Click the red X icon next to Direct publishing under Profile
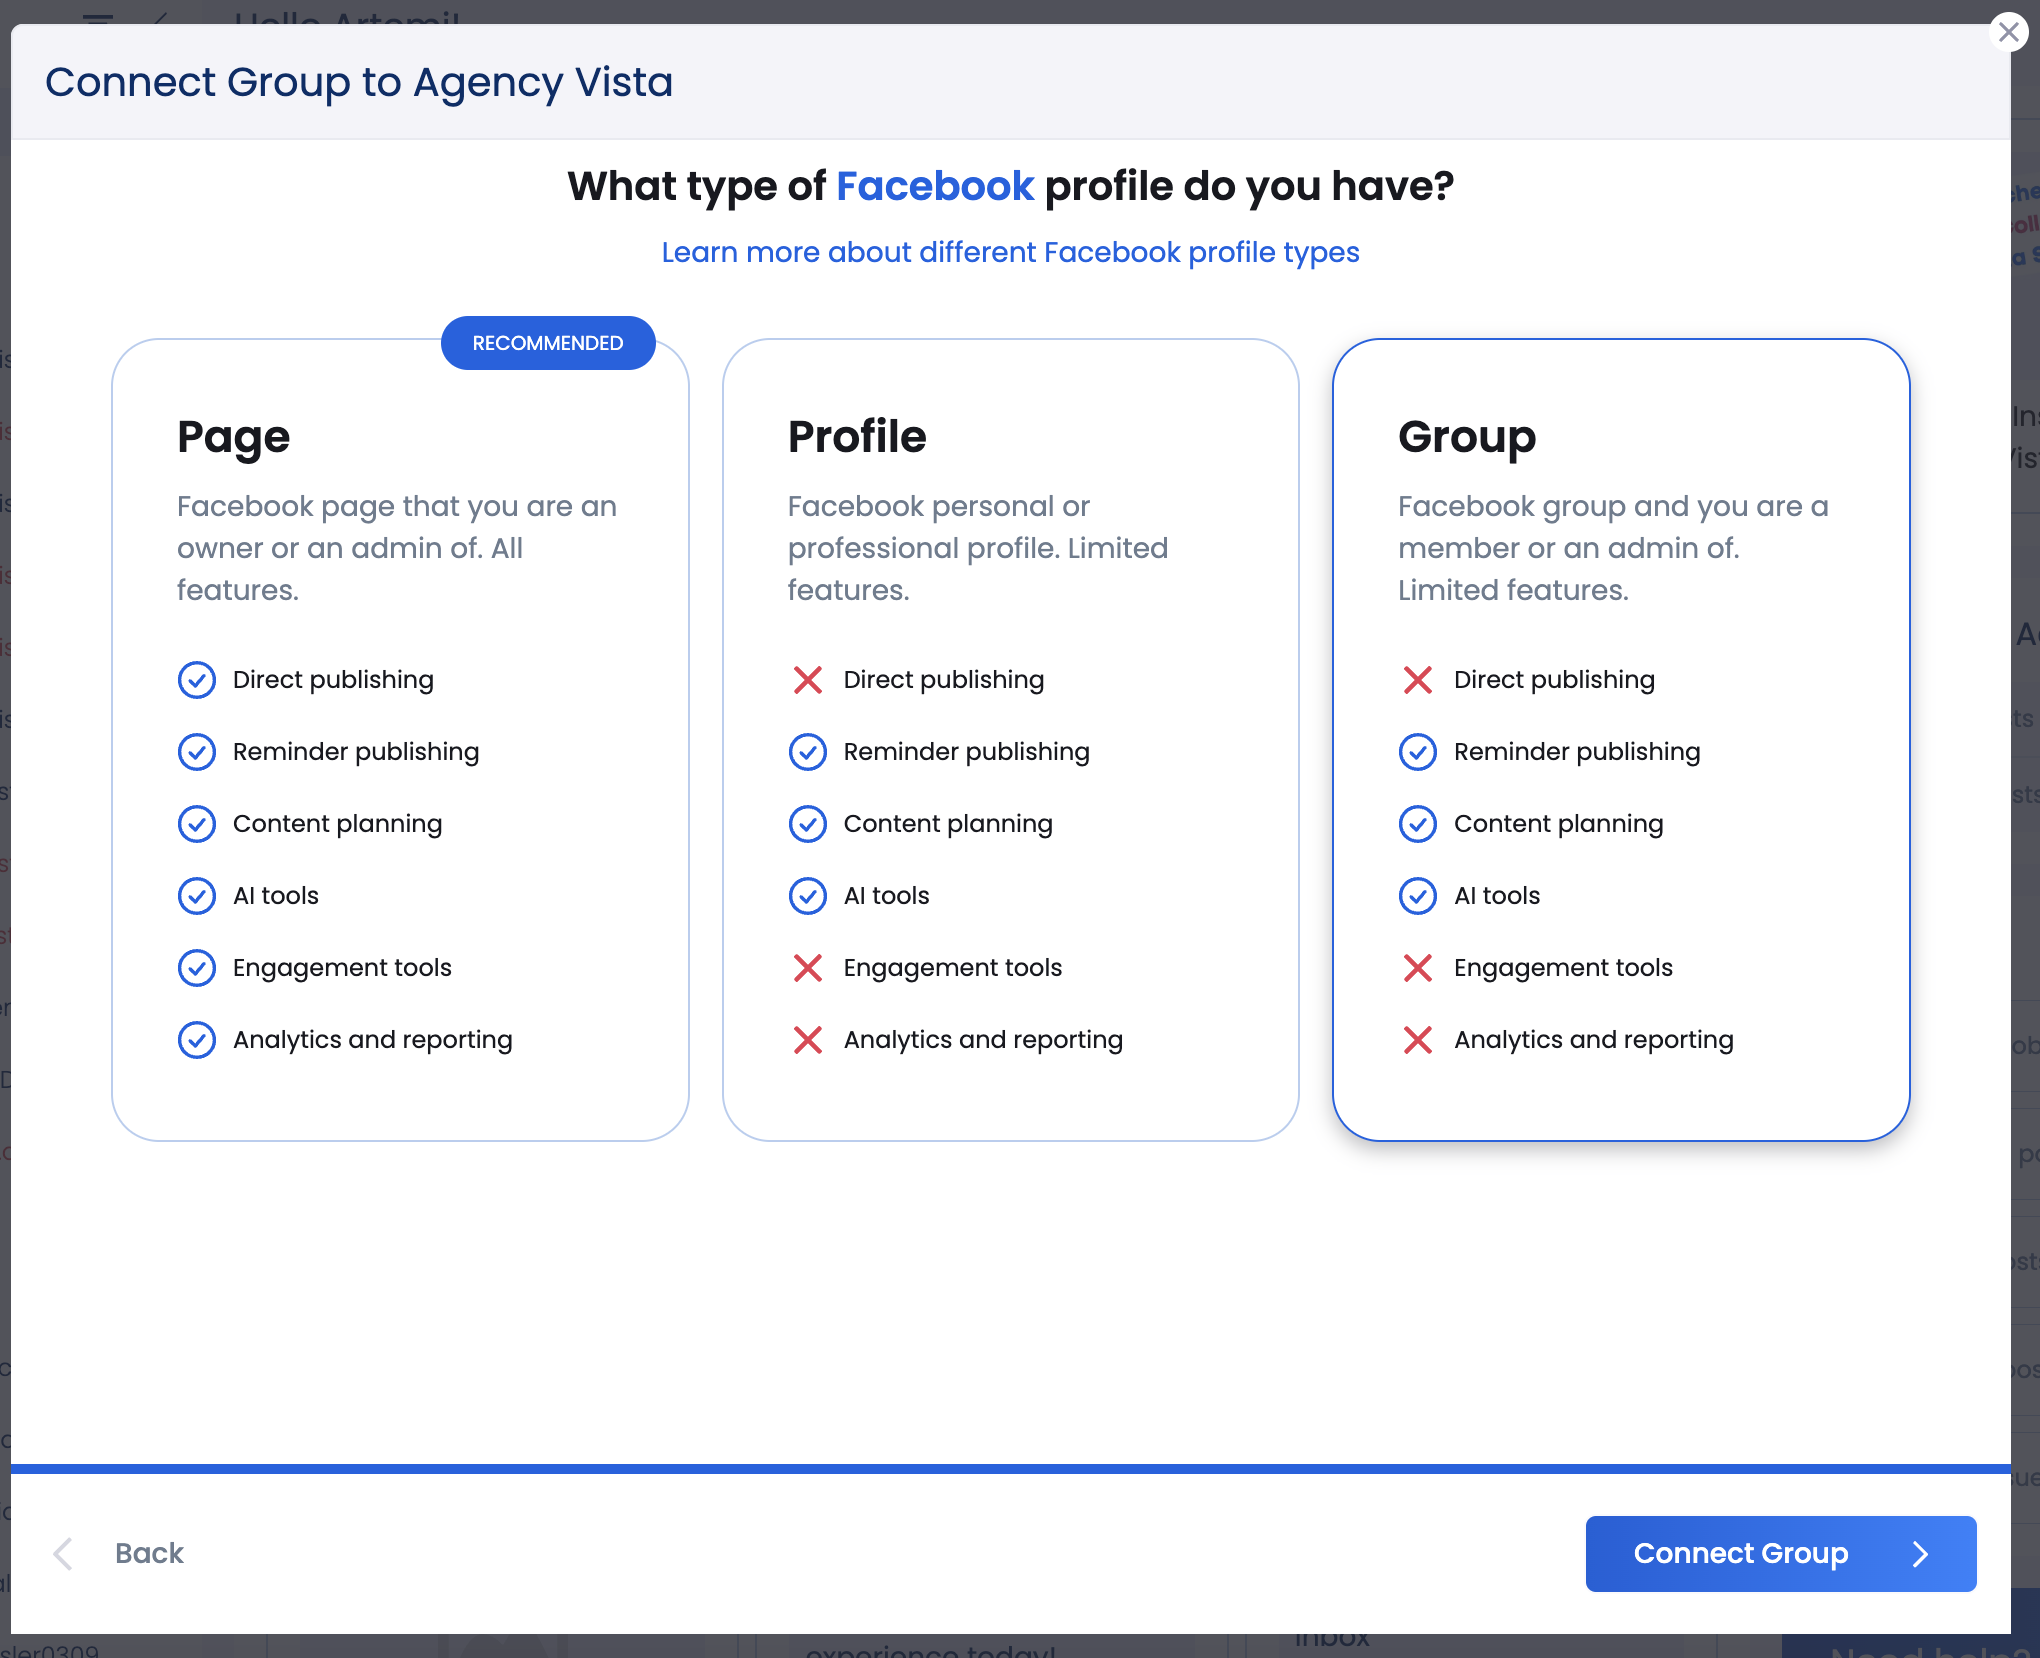Screen dimensions: 2040x1658 [x=808, y=680]
